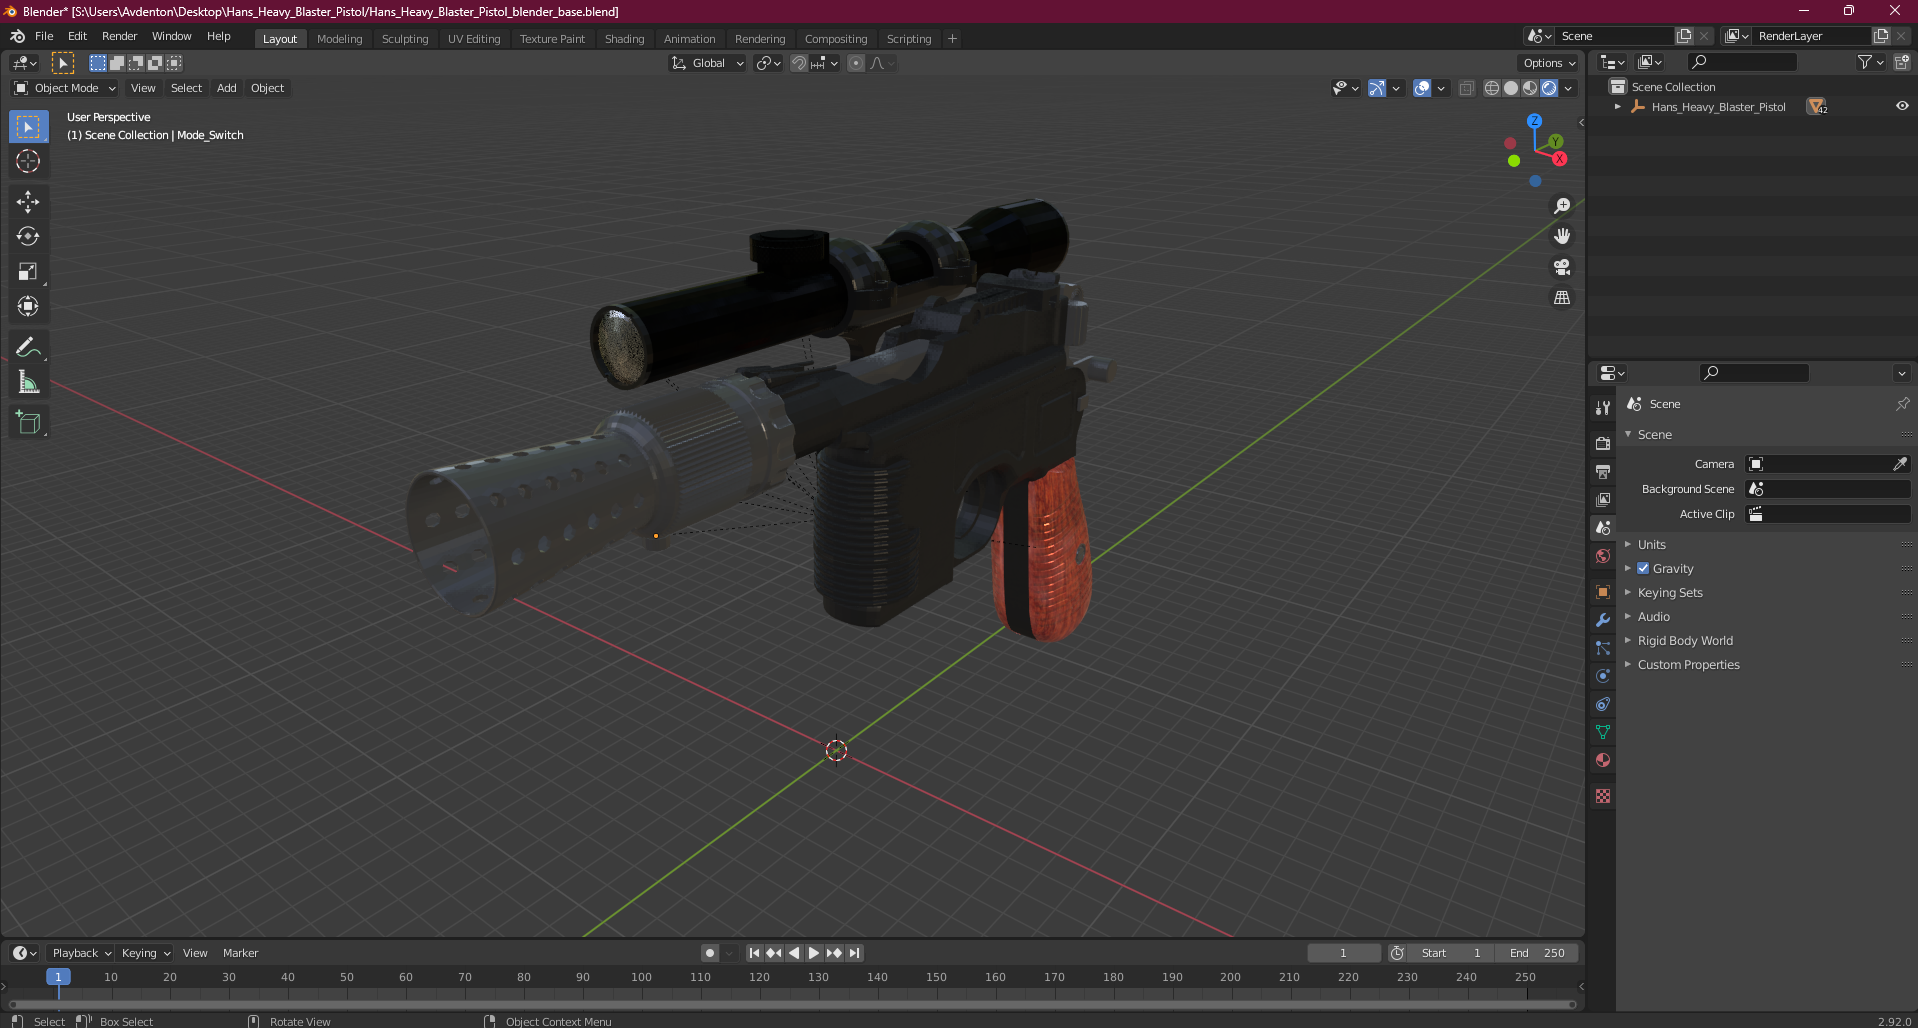Switch to Modeling workspace tab
Viewport: 1918px width, 1028px height.
340,39
